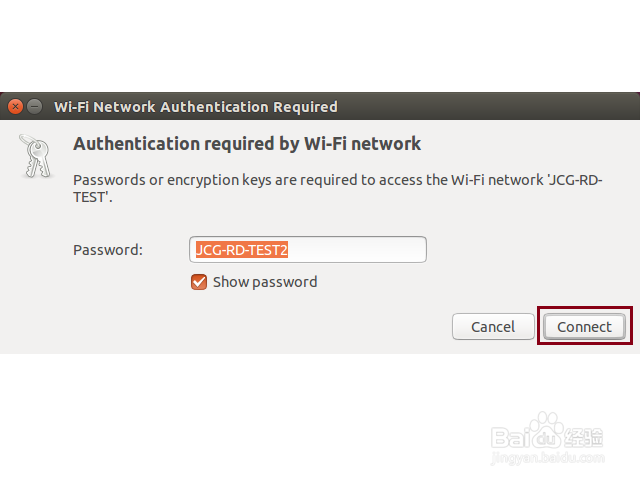This screenshot has width=640, height=480.
Task: Click the blank right end of the title bar
Action: (500, 106)
